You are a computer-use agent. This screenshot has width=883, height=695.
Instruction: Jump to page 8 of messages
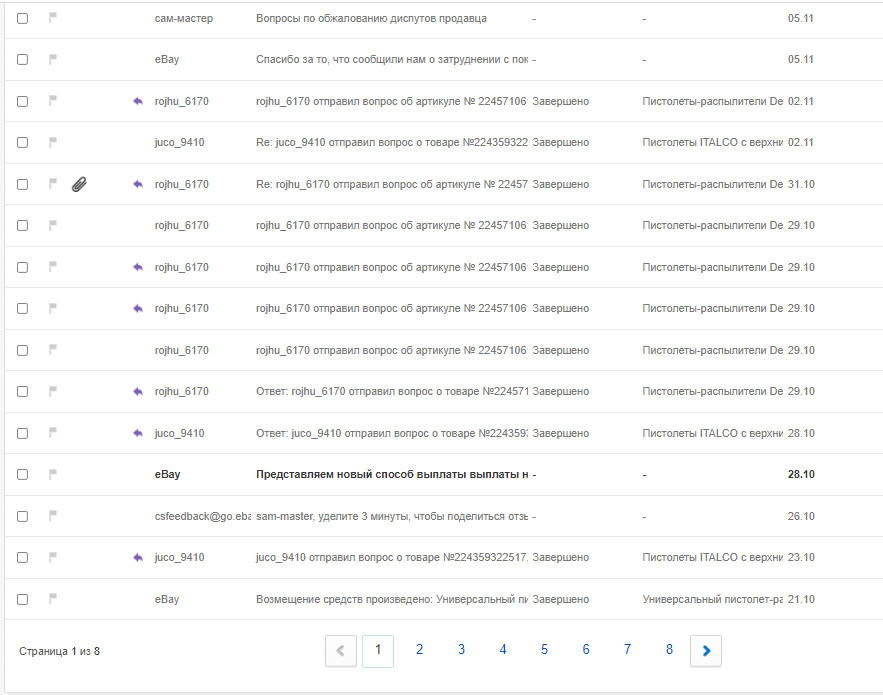669,650
